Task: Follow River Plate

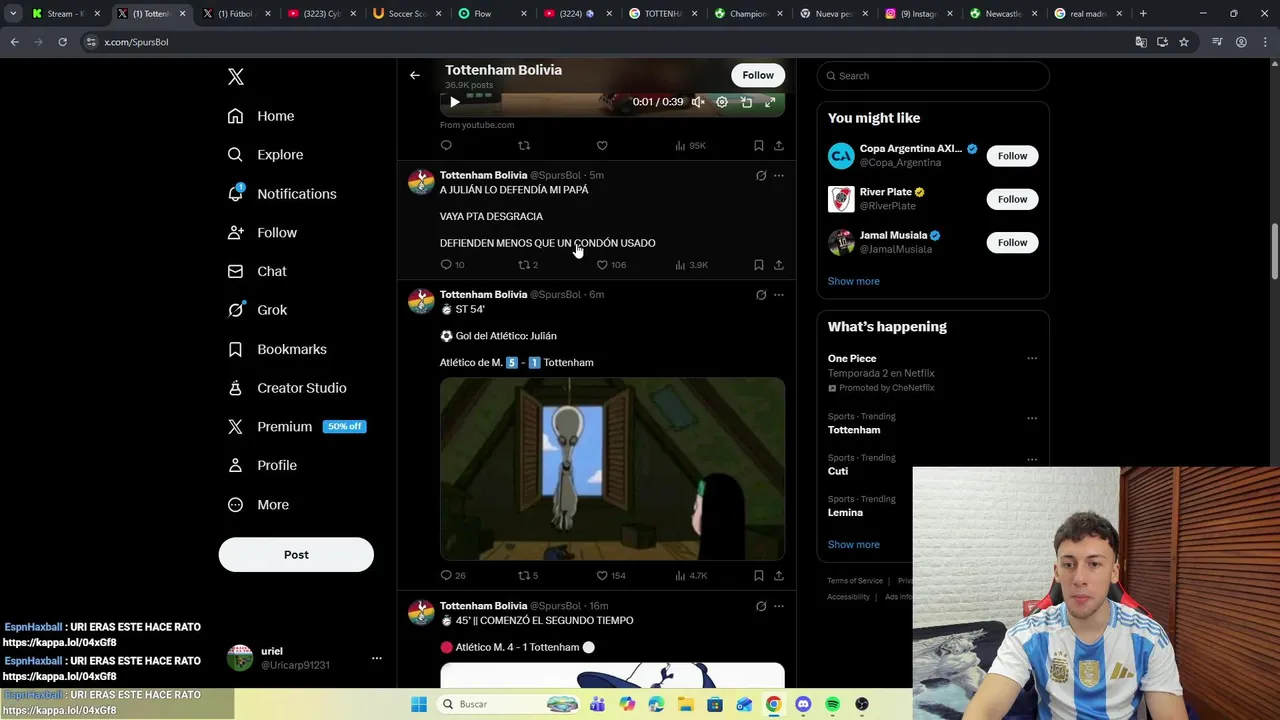Action: (x=1012, y=199)
